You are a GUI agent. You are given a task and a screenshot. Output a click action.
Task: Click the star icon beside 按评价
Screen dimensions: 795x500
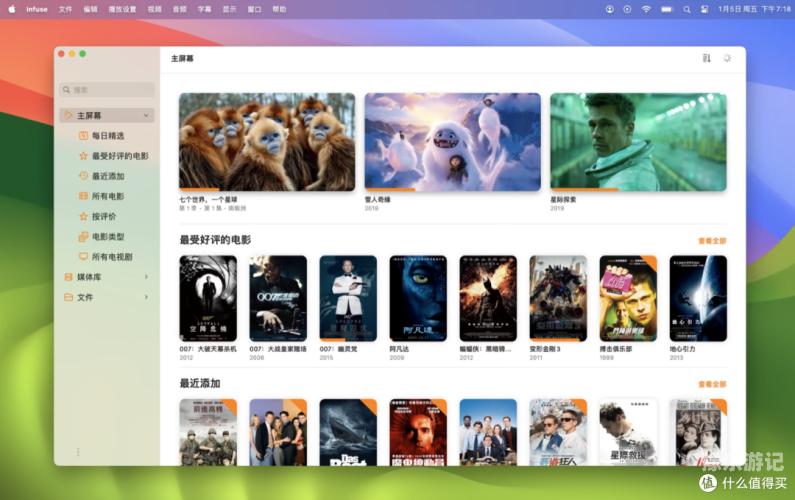pyautogui.click(x=84, y=216)
